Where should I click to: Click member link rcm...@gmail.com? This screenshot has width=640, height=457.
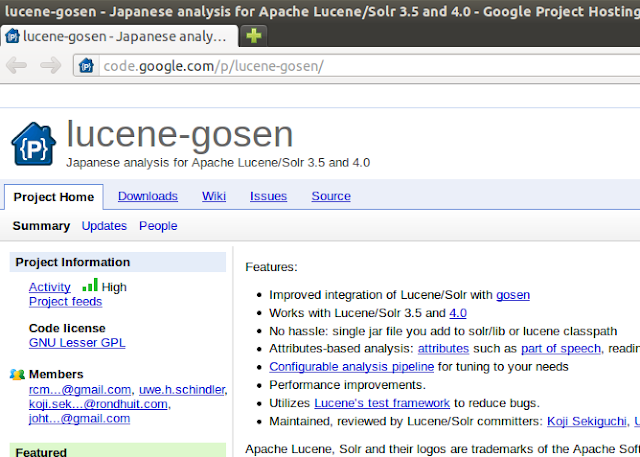[x=80, y=390]
